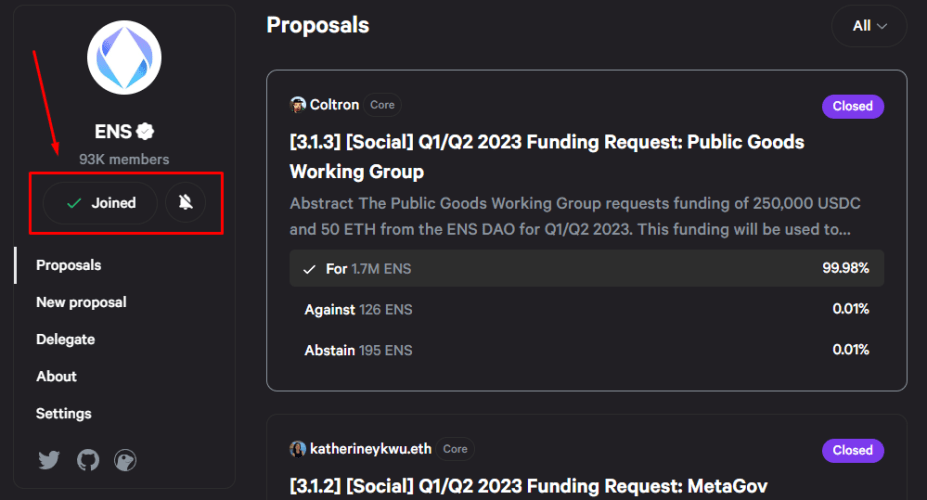Viewport: 927px width, 500px height.
Task: Click the ENS space logo avatar
Action: pos(124,57)
